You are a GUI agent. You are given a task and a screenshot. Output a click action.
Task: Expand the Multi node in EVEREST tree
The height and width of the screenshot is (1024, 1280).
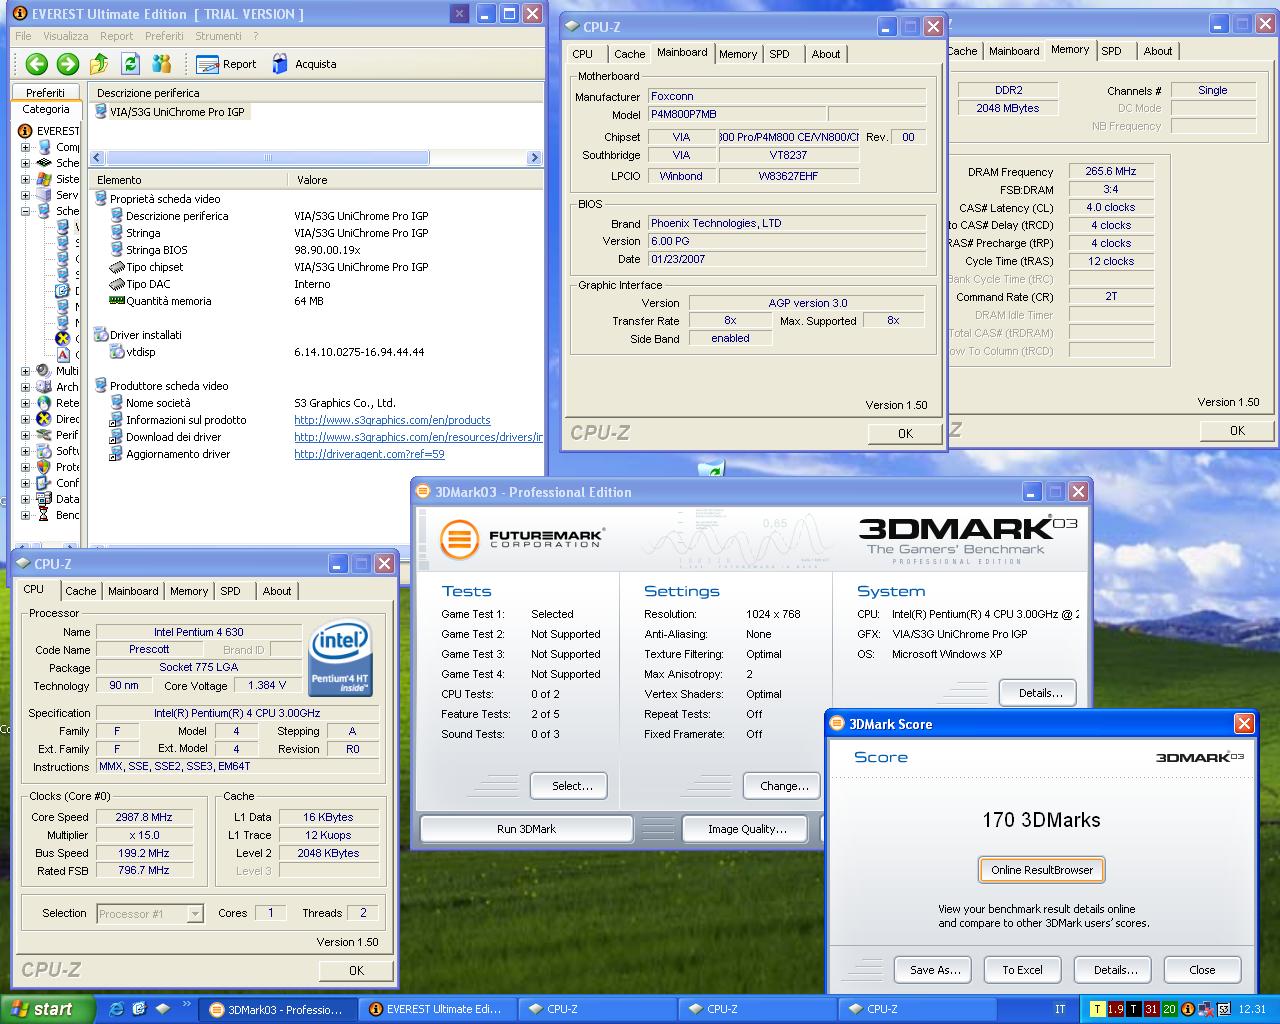point(26,371)
